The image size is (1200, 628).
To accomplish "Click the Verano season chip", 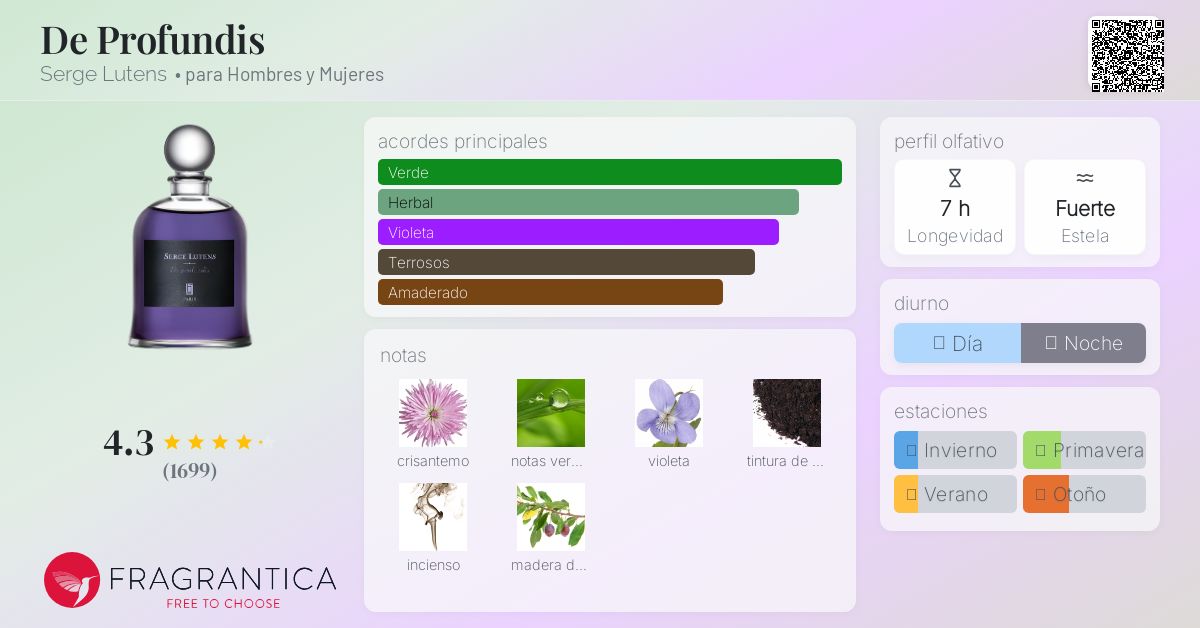I will click(x=955, y=494).
